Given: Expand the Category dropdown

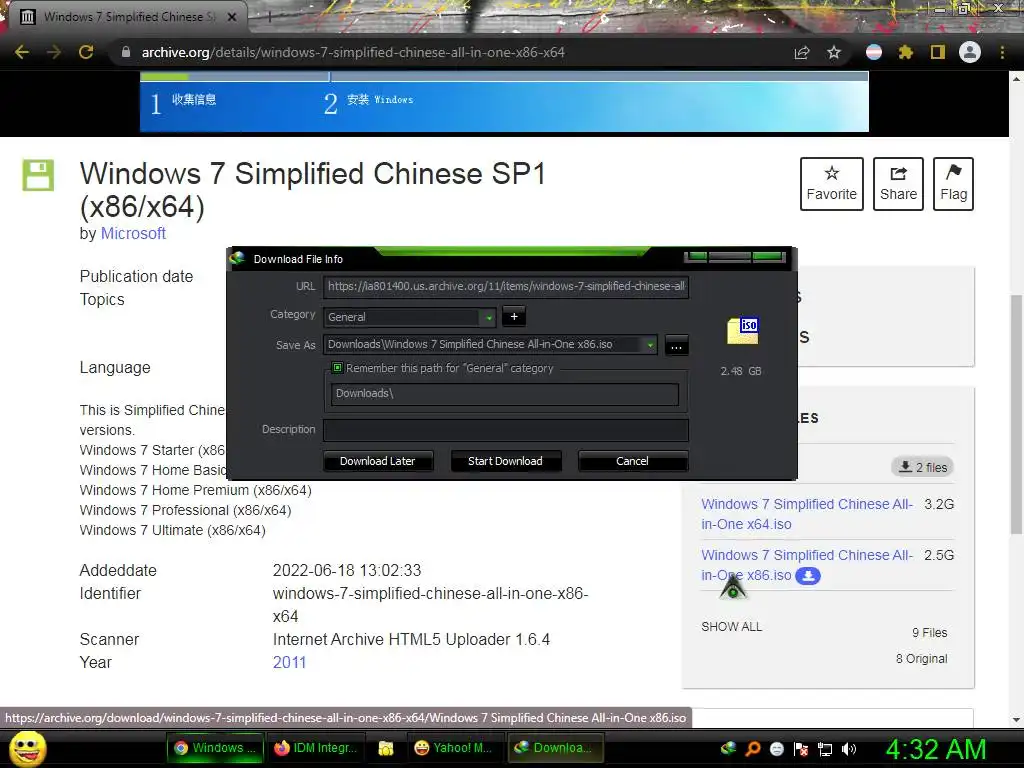Looking at the screenshot, I should (x=488, y=317).
